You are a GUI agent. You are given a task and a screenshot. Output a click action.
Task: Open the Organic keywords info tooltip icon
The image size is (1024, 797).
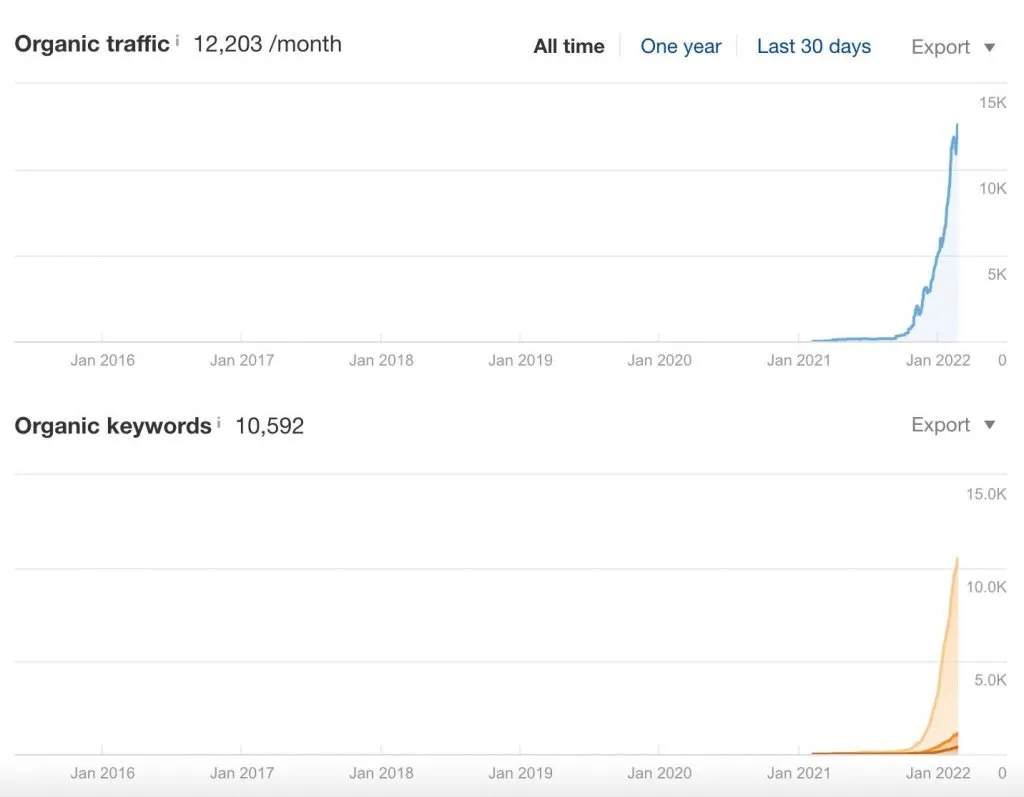point(219,422)
